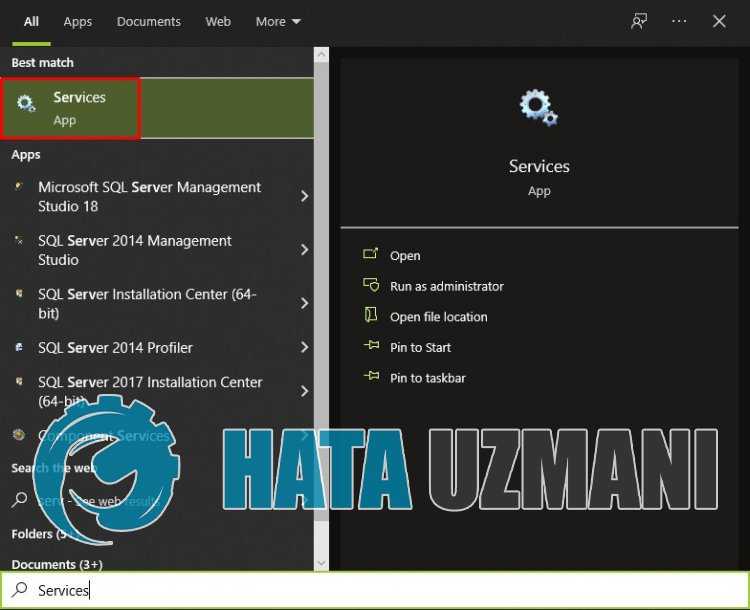Viewport: 750px width, 610px height.
Task: Click the SQL Server Management Studio 18 icon
Action: 19,186
